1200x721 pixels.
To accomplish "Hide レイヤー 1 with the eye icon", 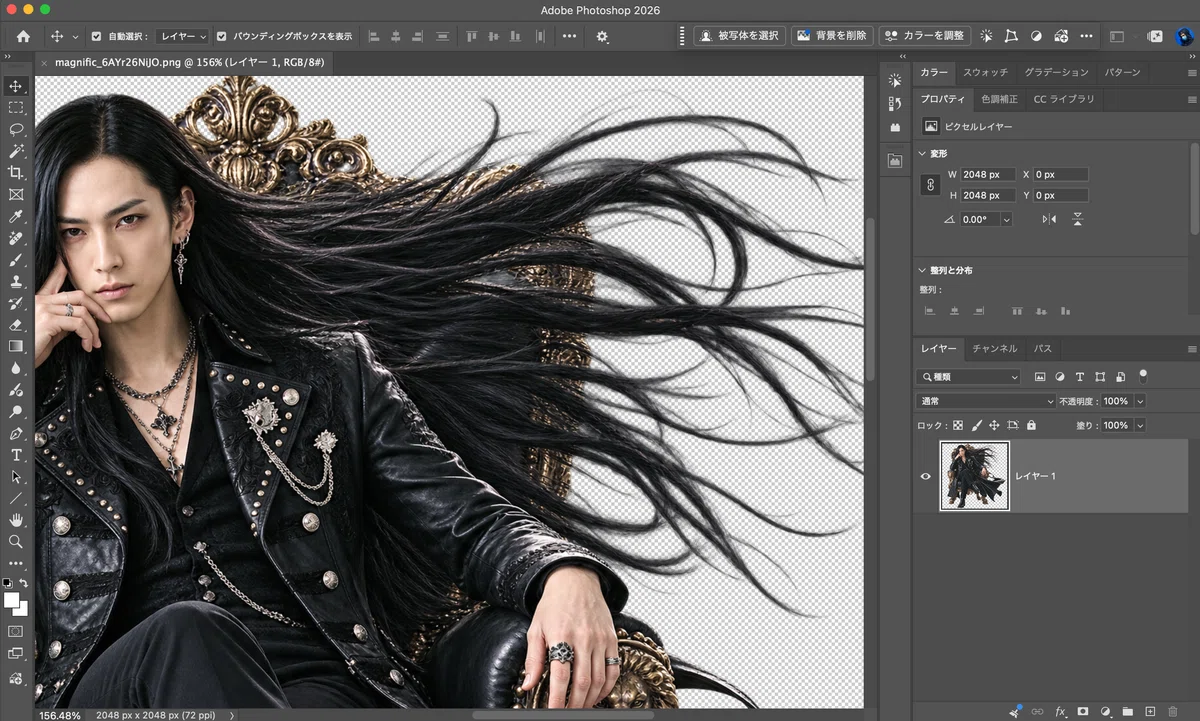I will pos(925,476).
